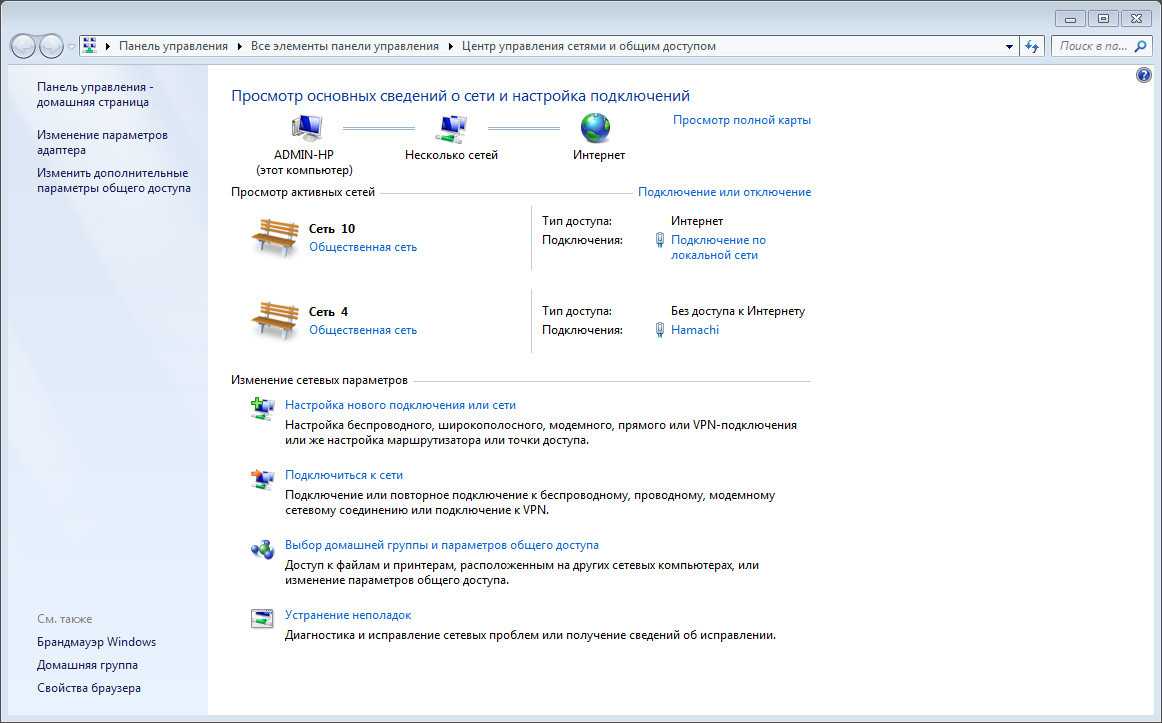Open Изменить дополнительные параметры общего доступа
The height and width of the screenshot is (723, 1162).
coord(114,181)
